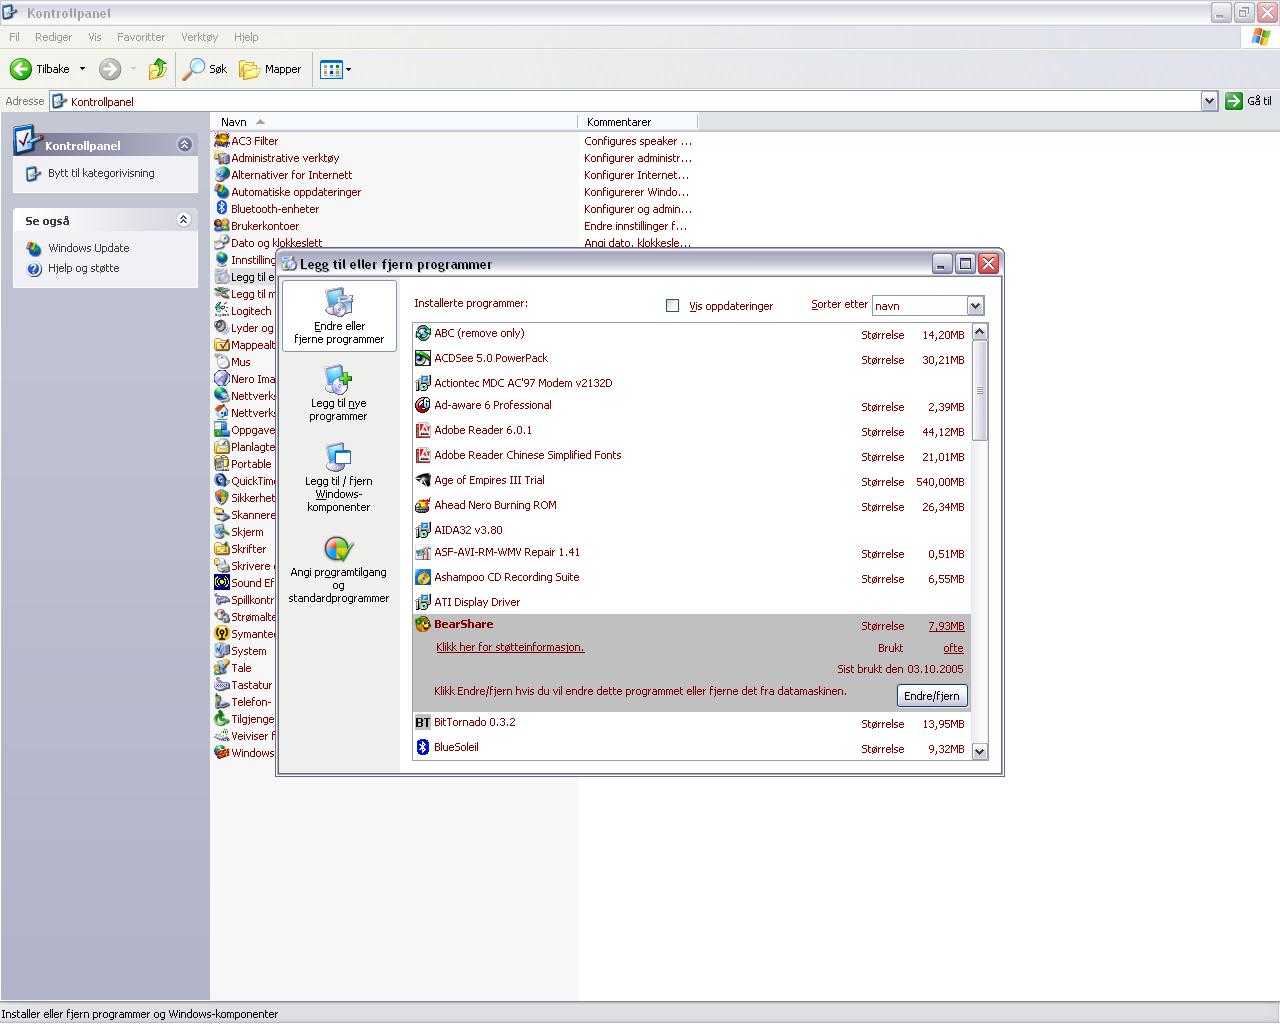Image resolution: width=1280 pixels, height=1024 pixels.
Task: Click the Navn column header
Action: (394, 122)
